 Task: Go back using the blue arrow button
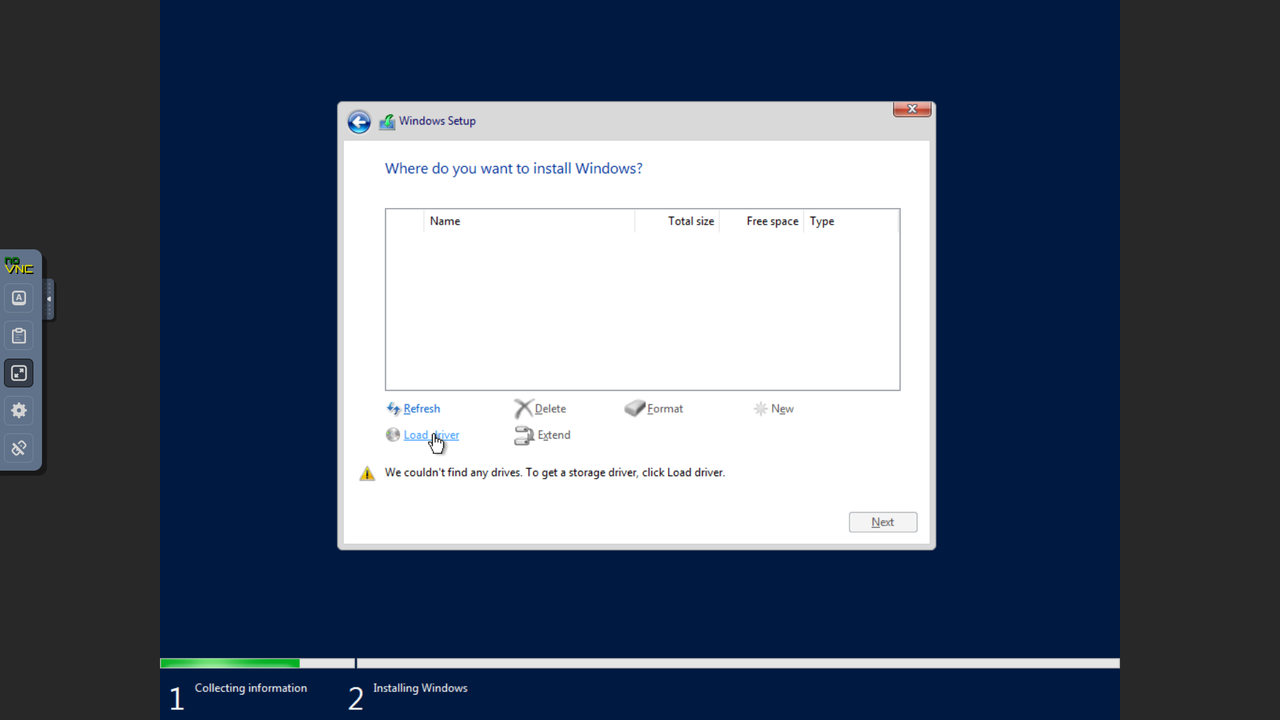tap(359, 122)
